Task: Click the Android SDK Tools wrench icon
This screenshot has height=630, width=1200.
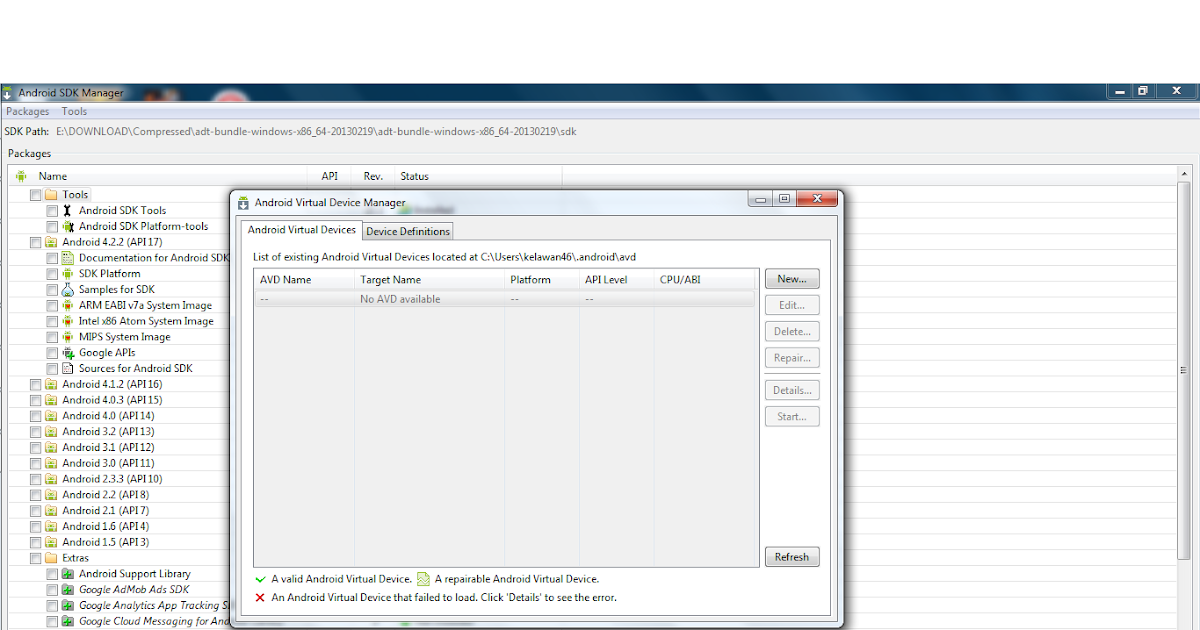Action: pyautogui.click(x=67, y=211)
